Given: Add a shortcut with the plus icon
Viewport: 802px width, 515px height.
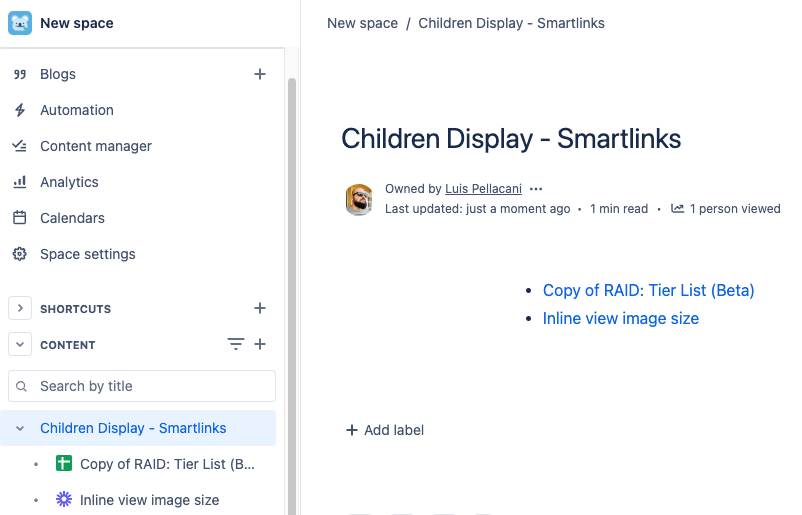Looking at the screenshot, I should tap(260, 308).
